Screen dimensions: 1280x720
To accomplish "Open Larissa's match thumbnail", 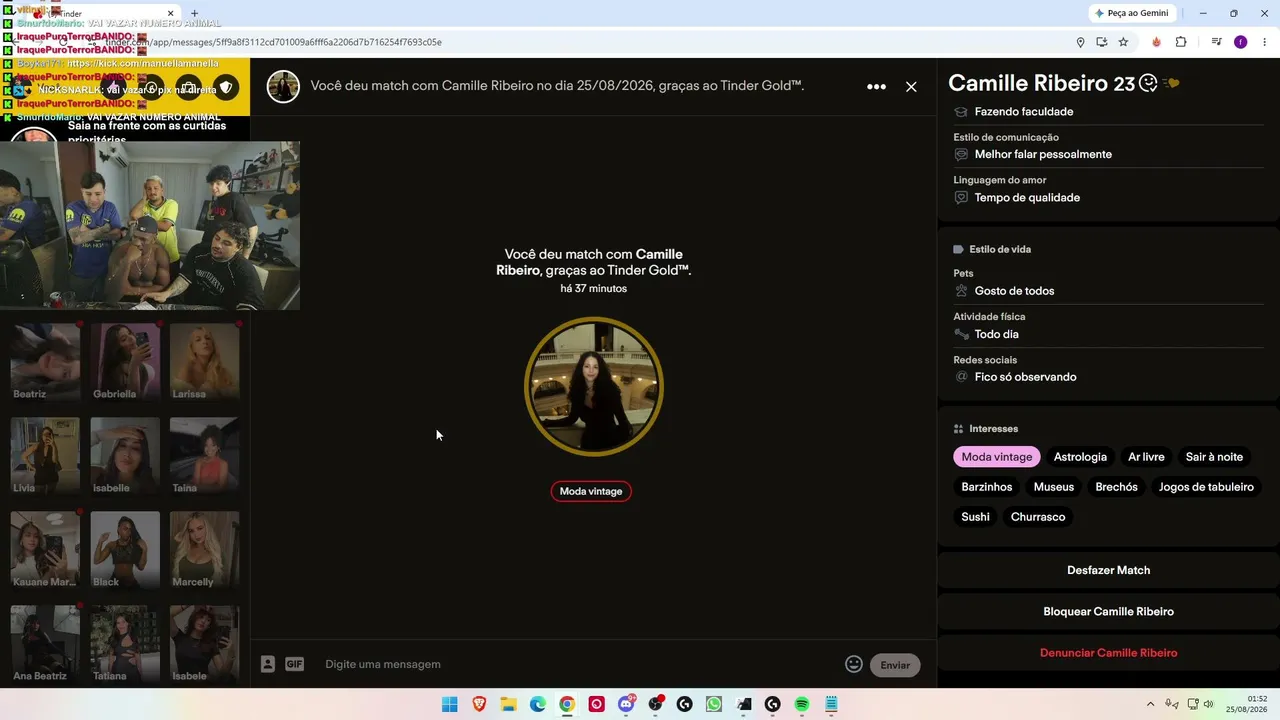I will pyautogui.click(x=204, y=361).
